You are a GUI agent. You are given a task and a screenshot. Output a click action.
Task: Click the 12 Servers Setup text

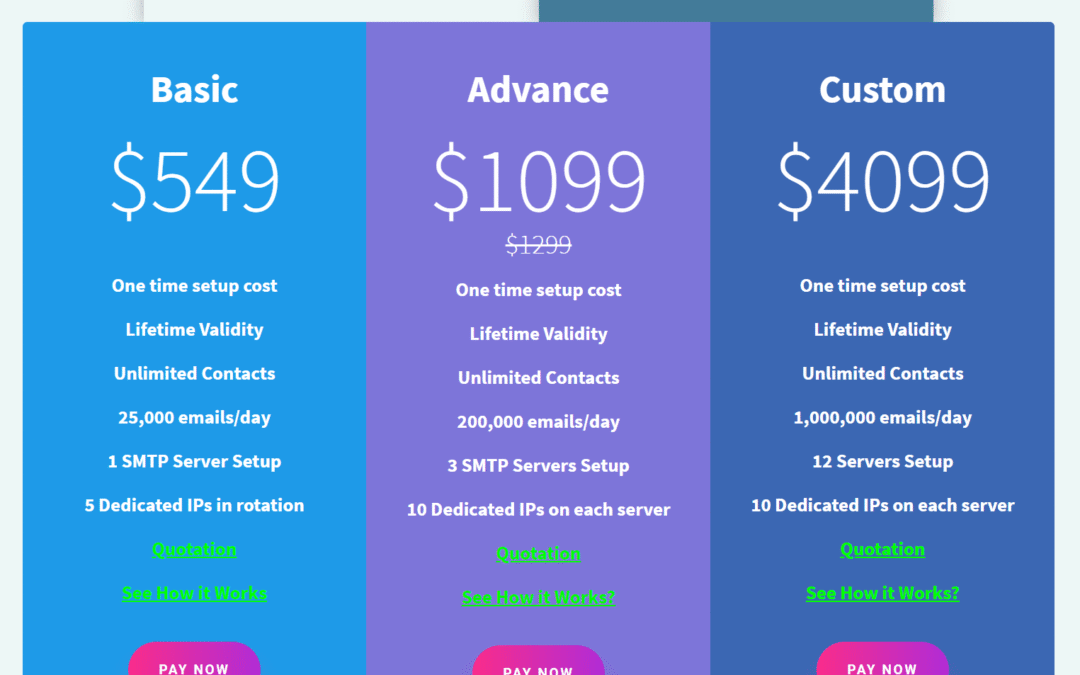tap(882, 461)
